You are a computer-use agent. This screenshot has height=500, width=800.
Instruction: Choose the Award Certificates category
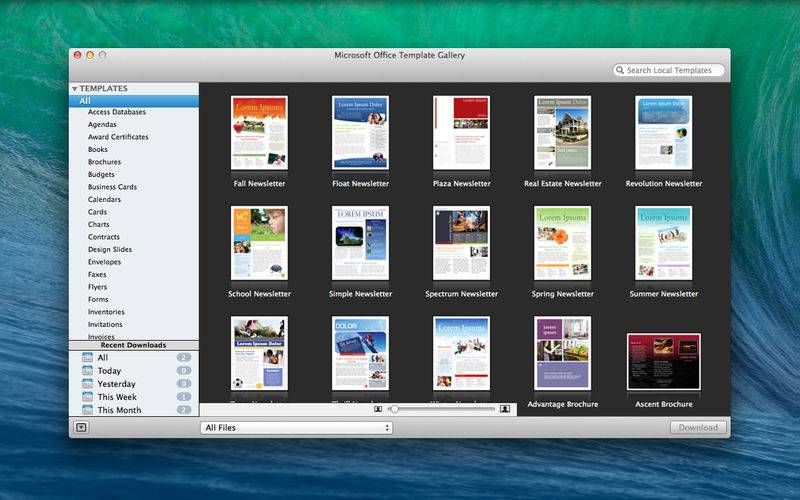(118, 137)
